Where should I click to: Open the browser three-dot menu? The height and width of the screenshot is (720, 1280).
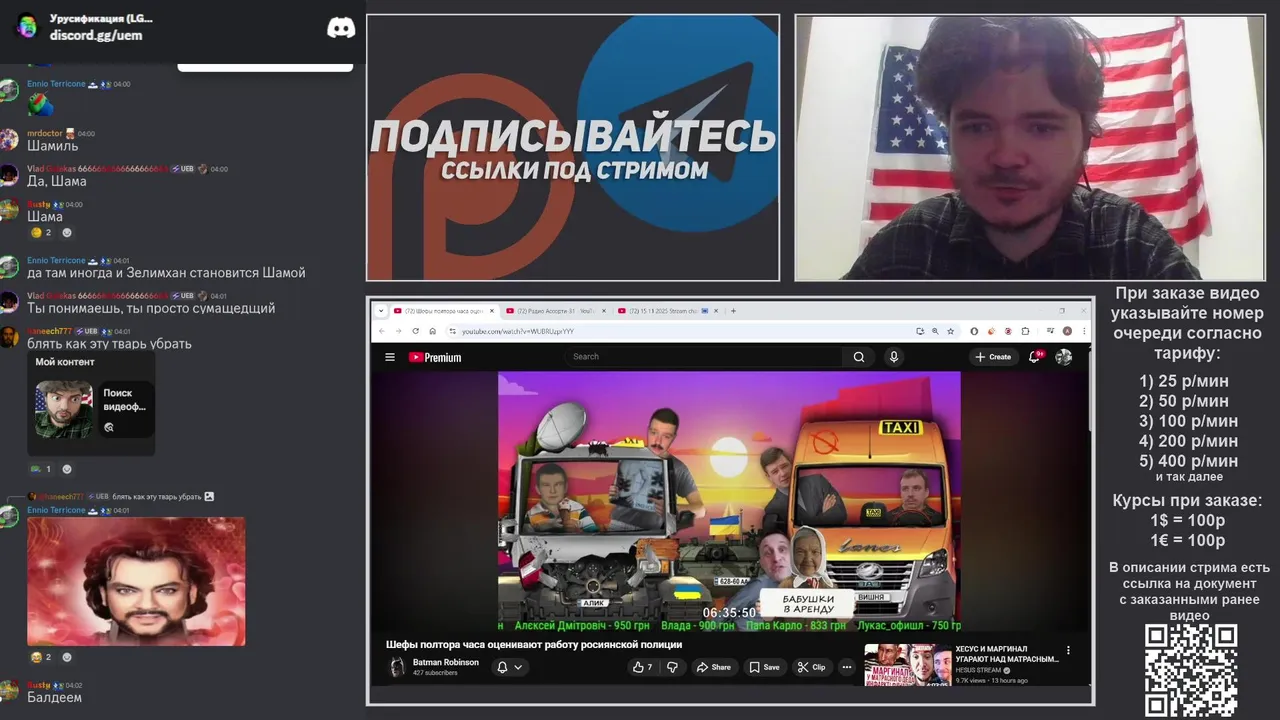click(1082, 331)
